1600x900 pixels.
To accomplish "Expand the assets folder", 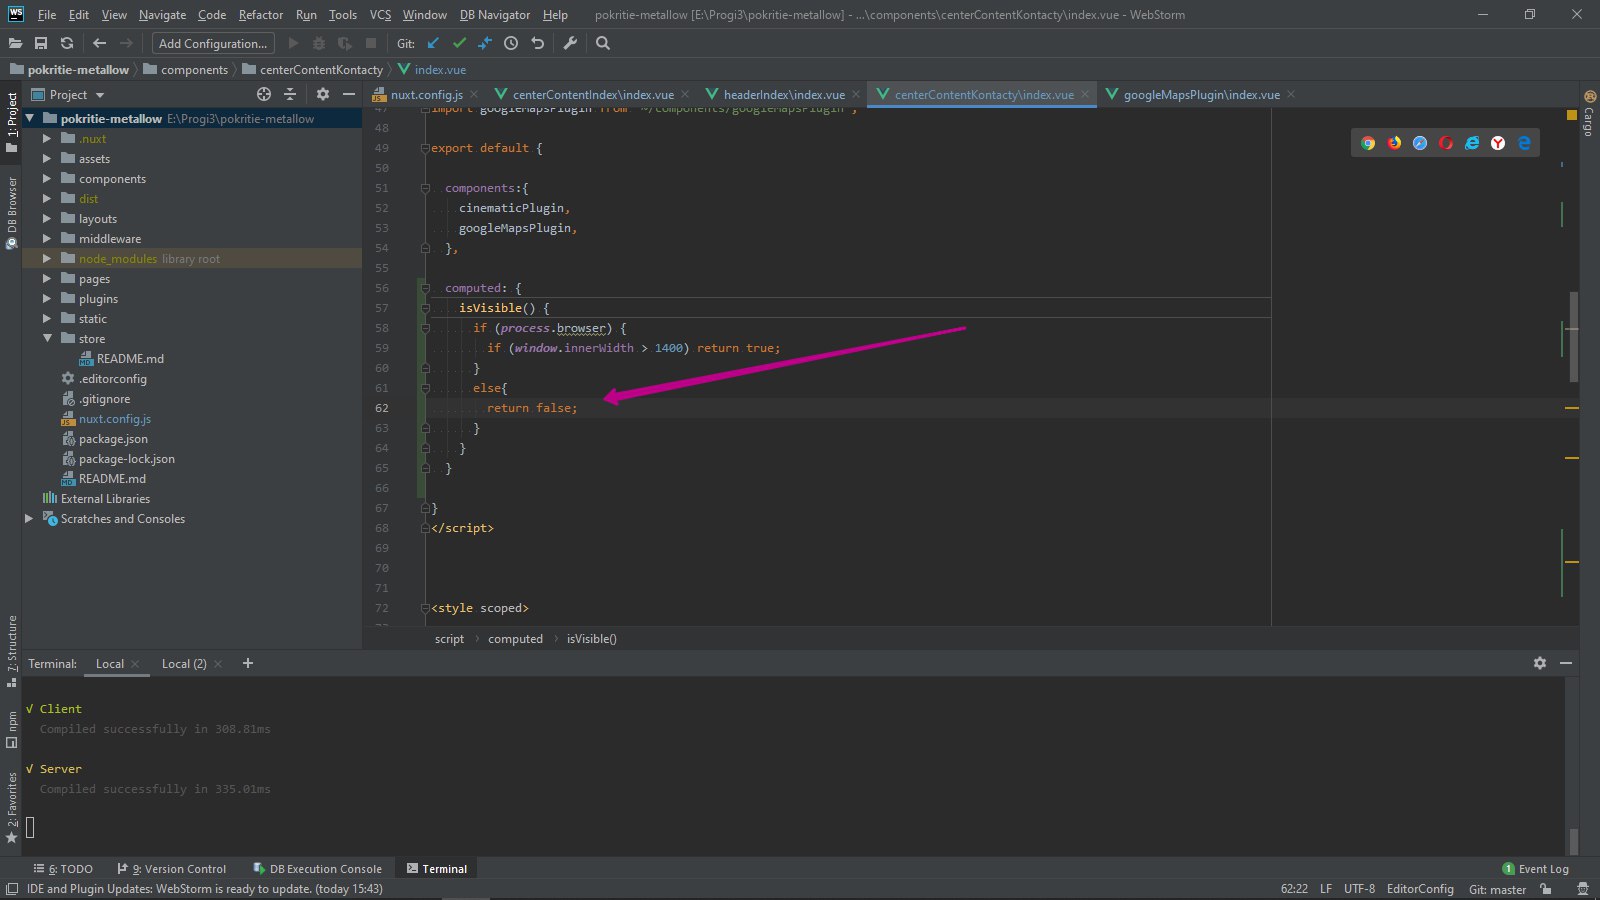I will 46,159.
